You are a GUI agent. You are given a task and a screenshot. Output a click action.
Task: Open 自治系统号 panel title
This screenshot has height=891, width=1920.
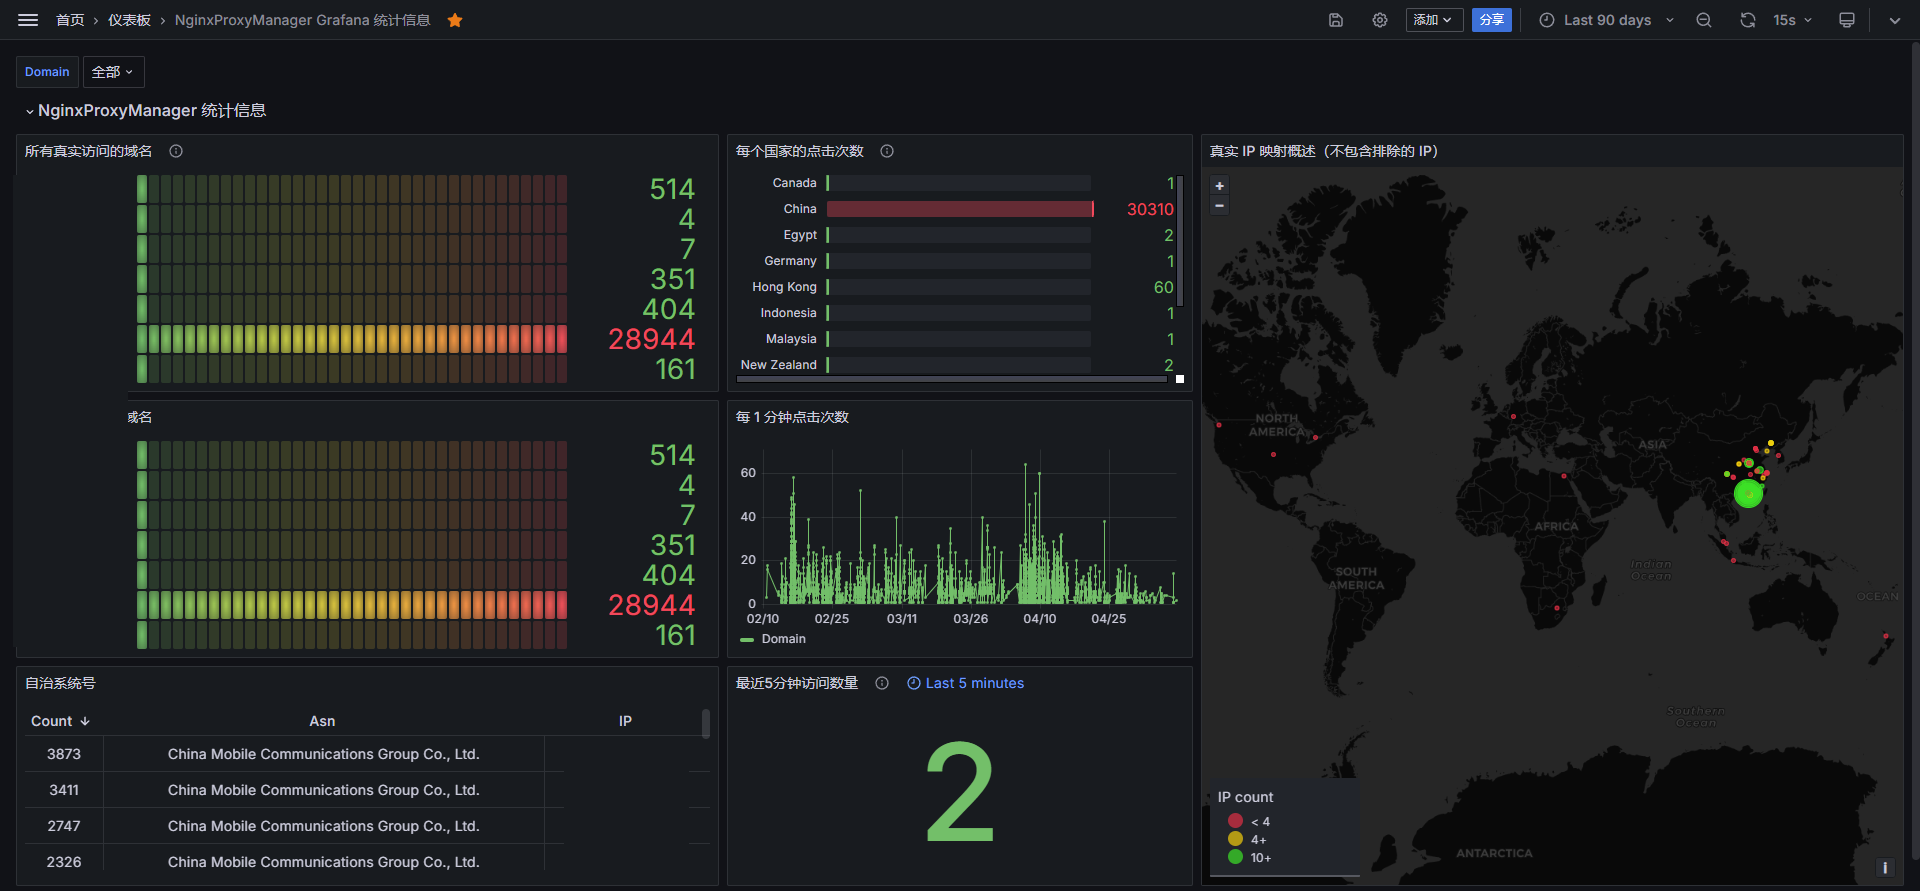60,683
